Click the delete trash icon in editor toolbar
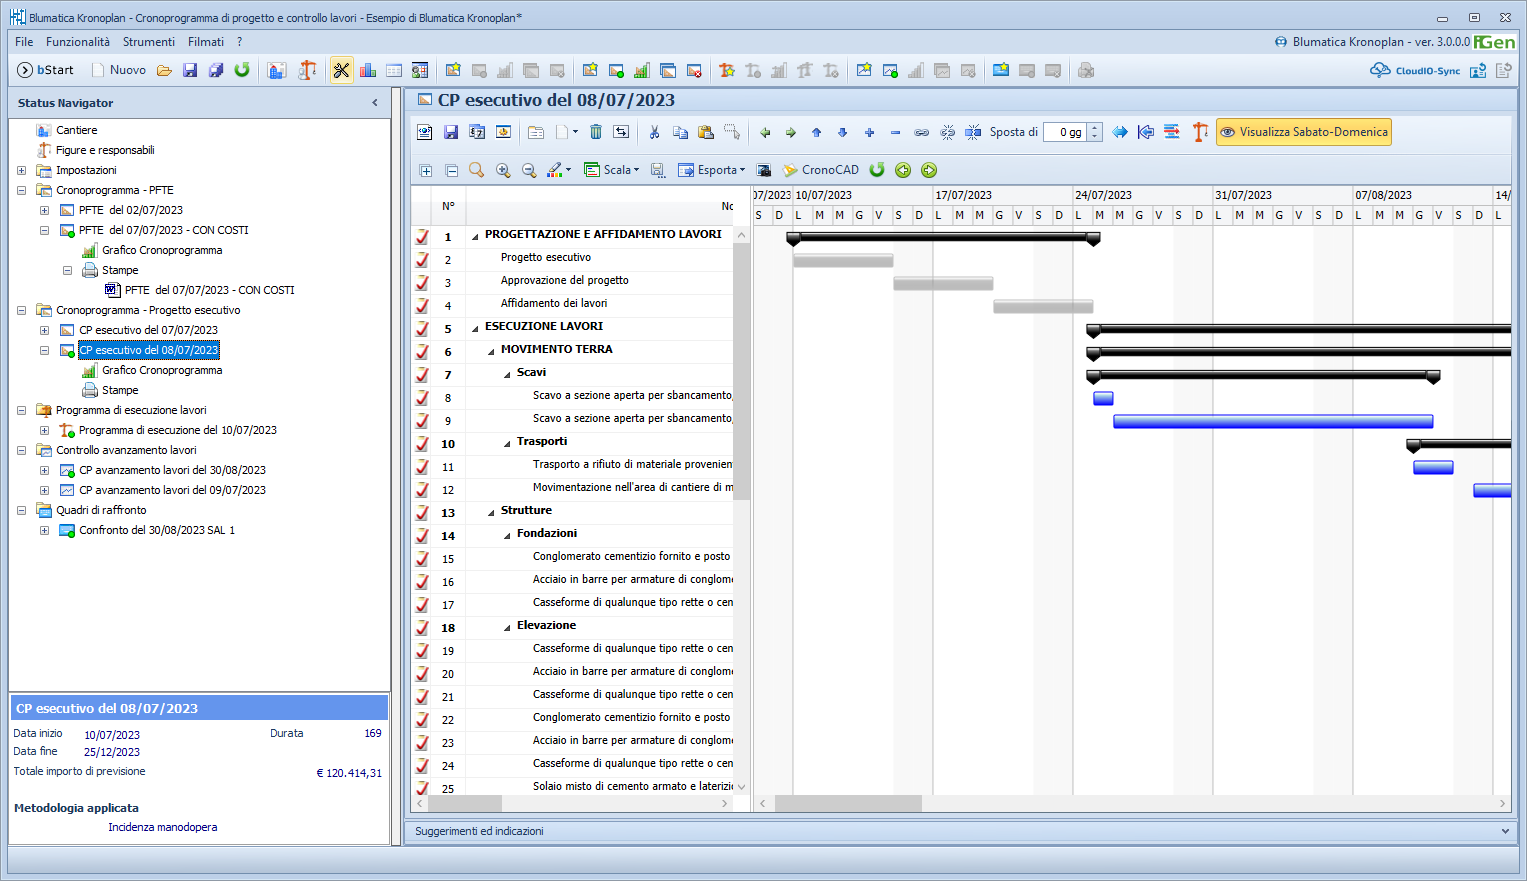The width and height of the screenshot is (1527, 881). [596, 132]
